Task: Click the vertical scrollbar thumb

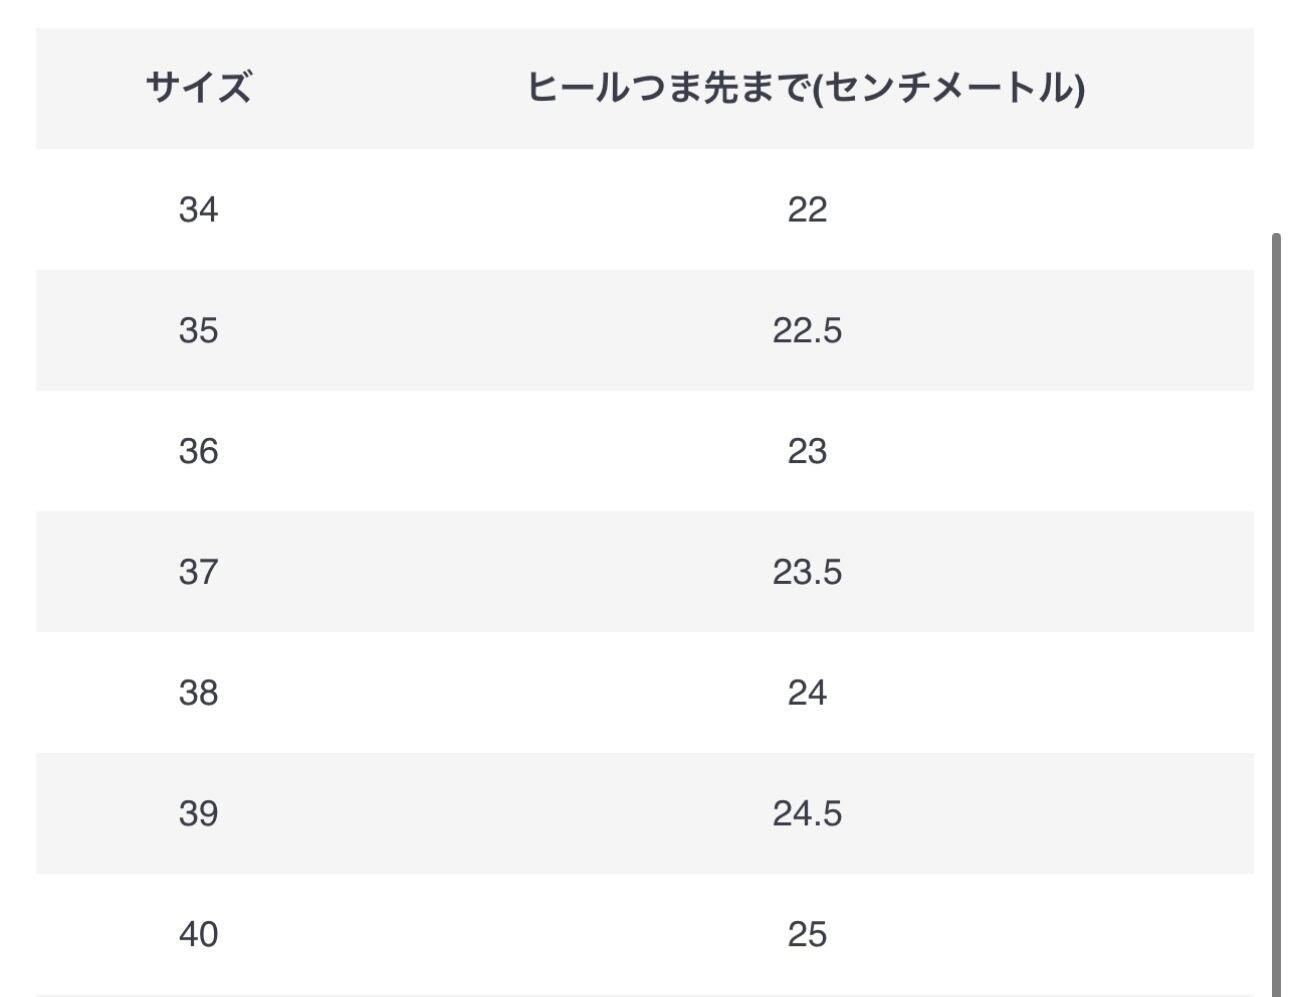Action: [1276, 600]
